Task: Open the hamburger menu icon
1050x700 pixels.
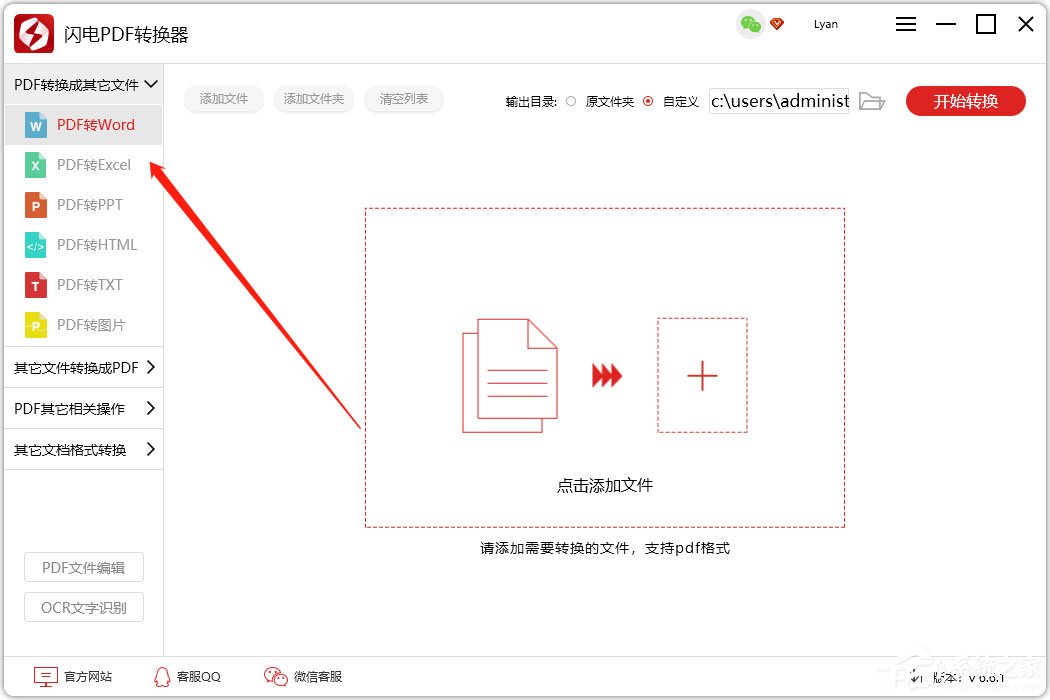Action: [906, 25]
